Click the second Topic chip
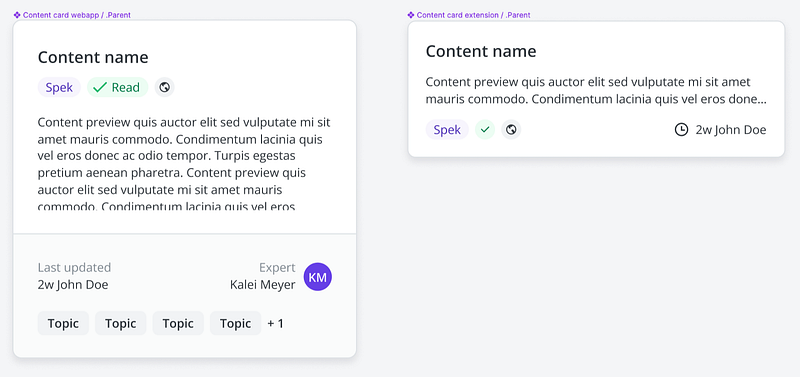Screen dimensions: 800x377 coord(120,323)
